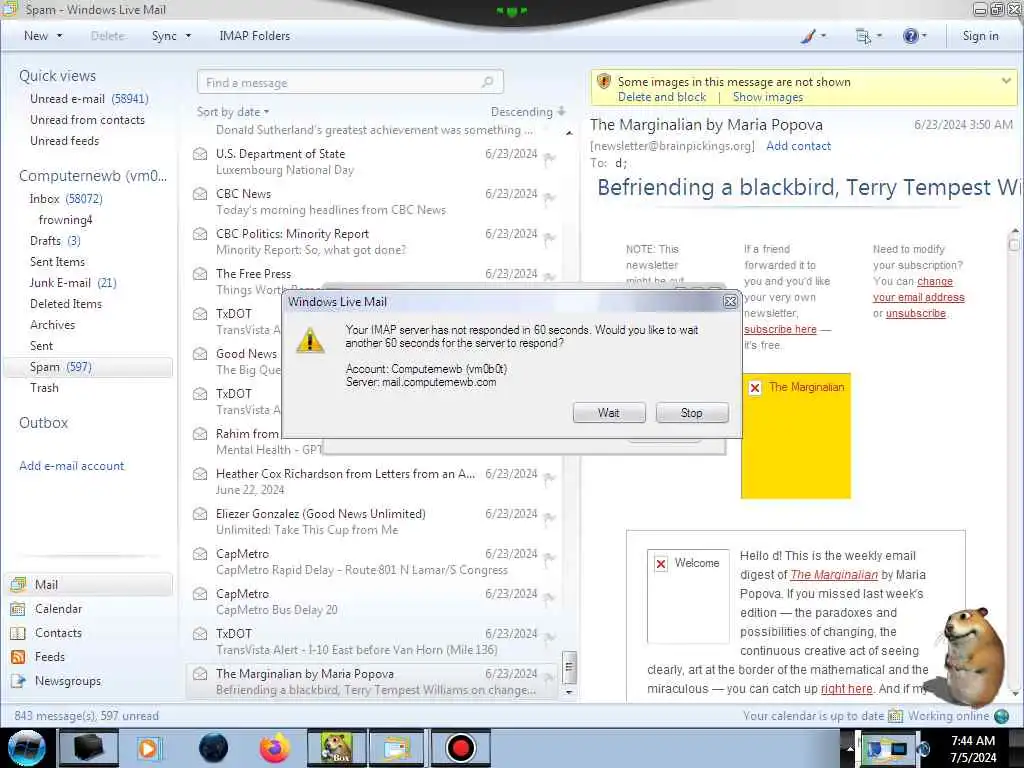Click IMAP Folders in the toolbar
The image size is (1024, 768).
click(255, 36)
